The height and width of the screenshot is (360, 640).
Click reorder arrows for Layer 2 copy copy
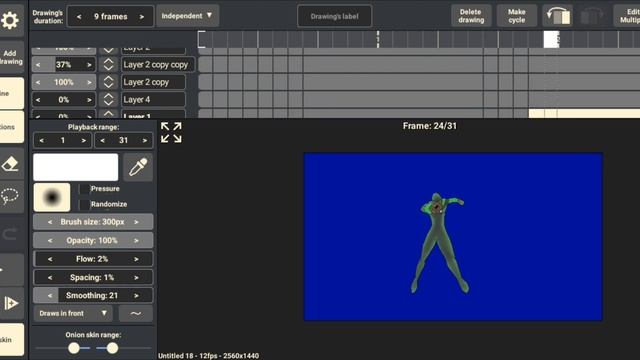pos(108,64)
